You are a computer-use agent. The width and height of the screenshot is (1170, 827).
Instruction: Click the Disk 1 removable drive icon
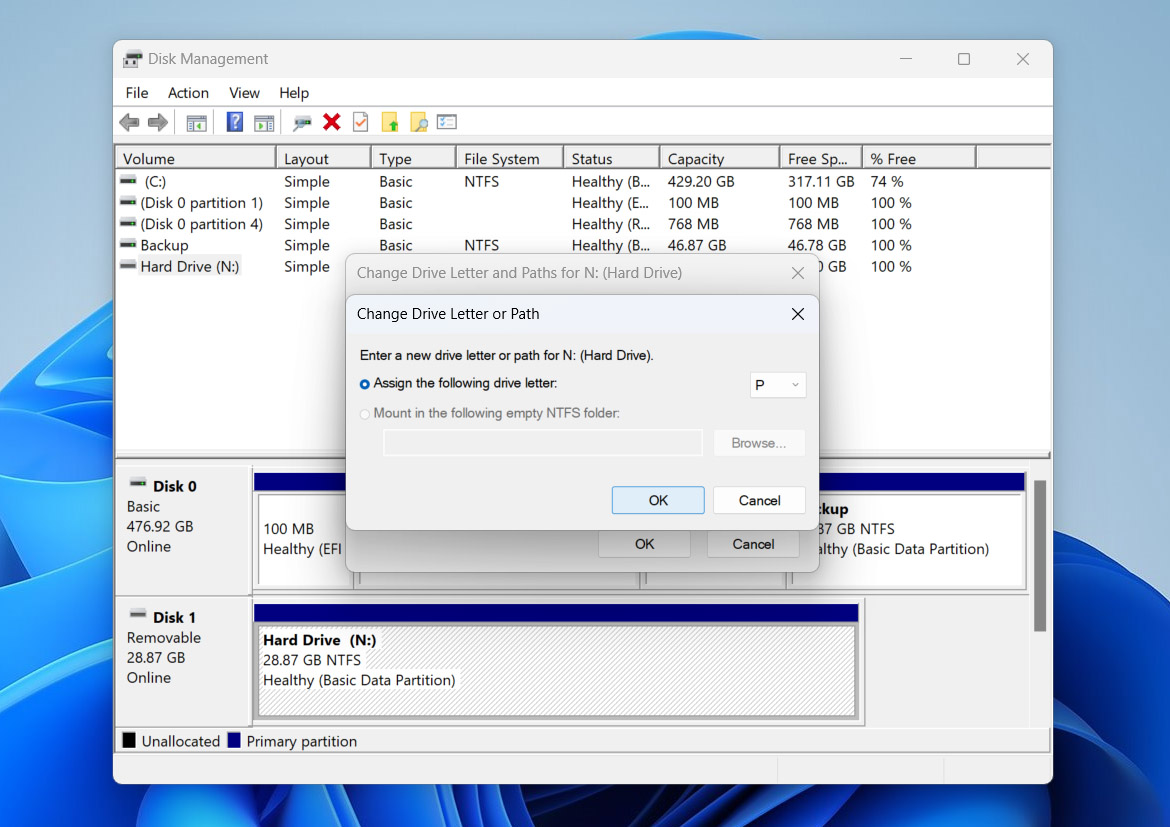click(138, 614)
